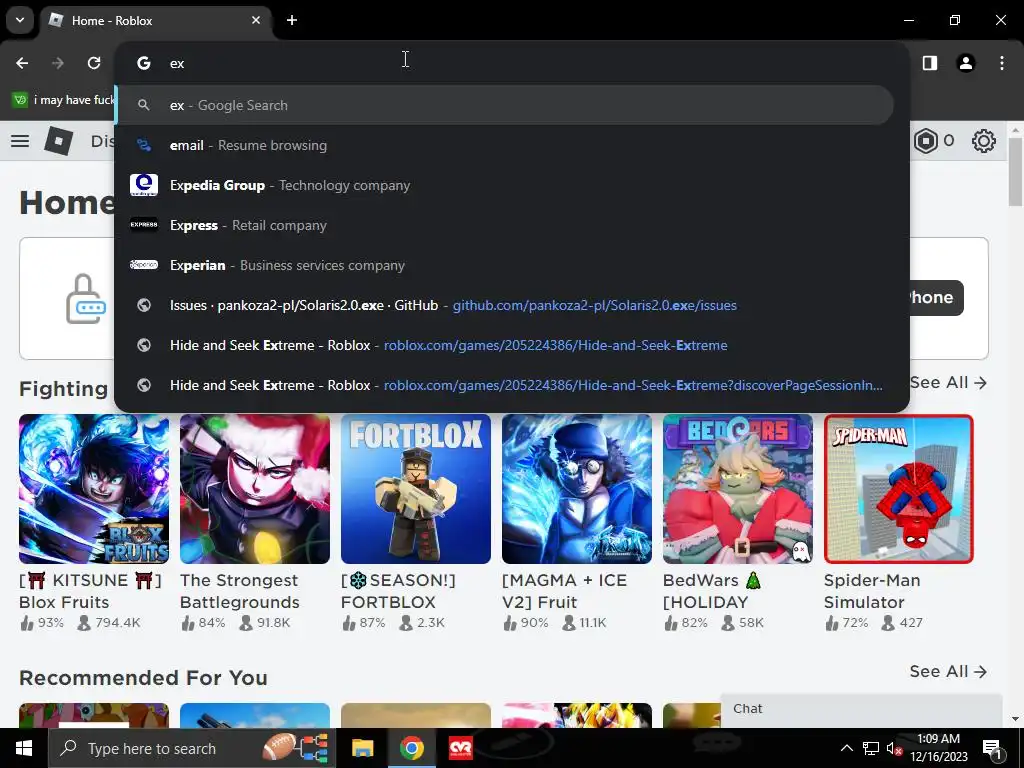Open the tab search dropdown arrow
Image resolution: width=1024 pixels, height=768 pixels.
(x=20, y=20)
